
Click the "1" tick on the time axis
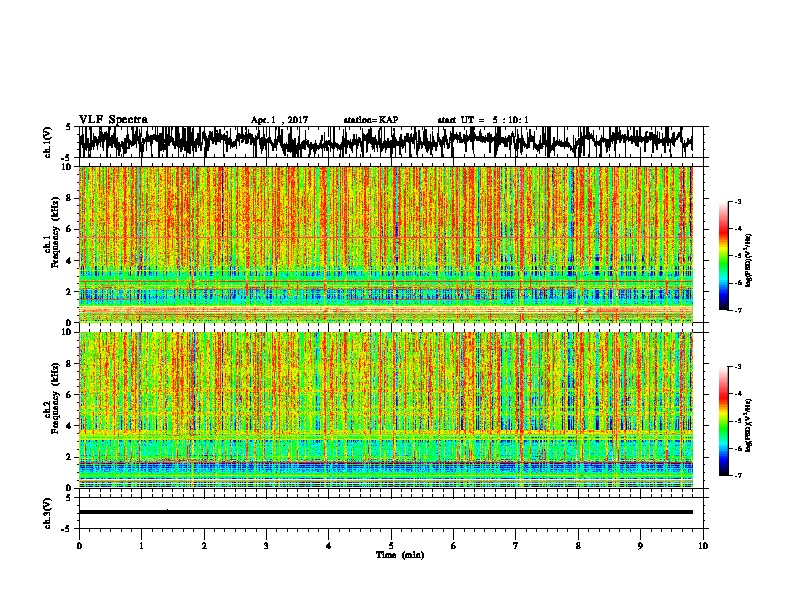(x=141, y=546)
